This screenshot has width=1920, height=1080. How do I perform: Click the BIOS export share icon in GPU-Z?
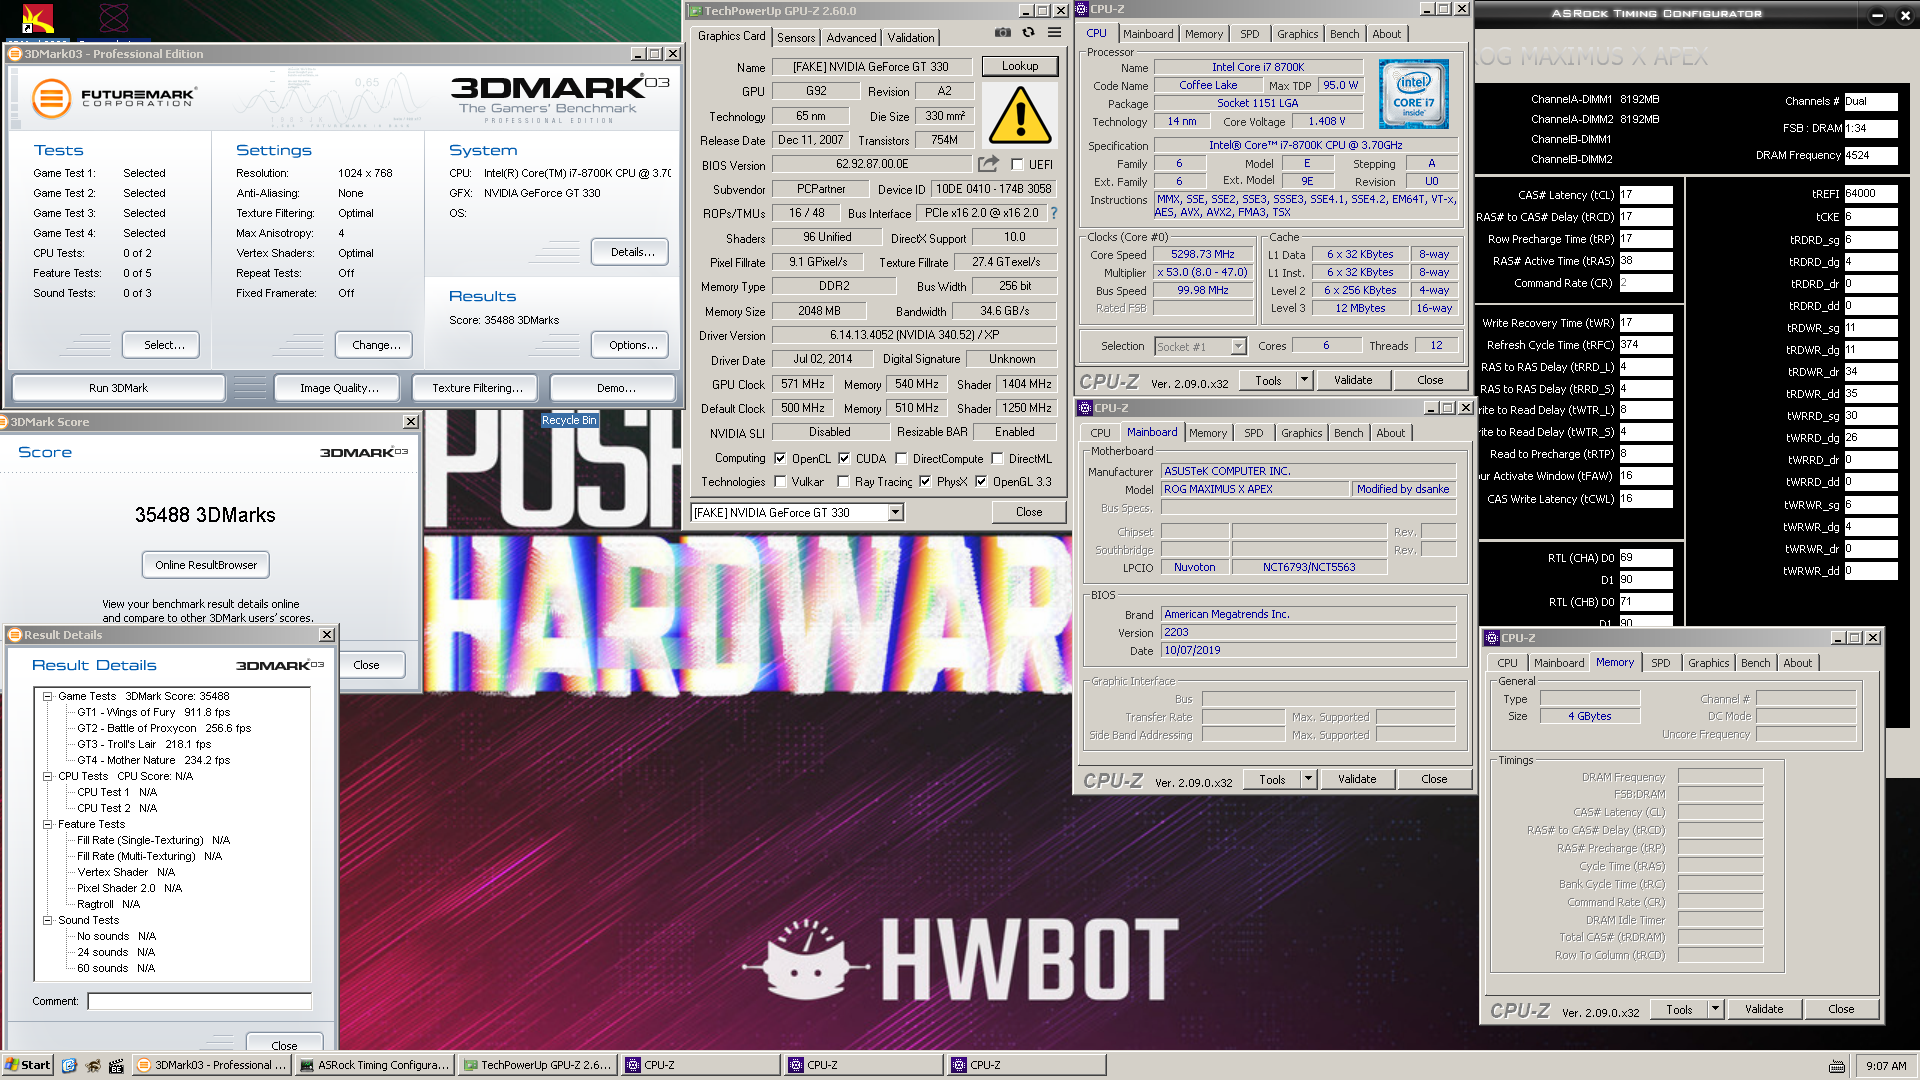(988, 164)
